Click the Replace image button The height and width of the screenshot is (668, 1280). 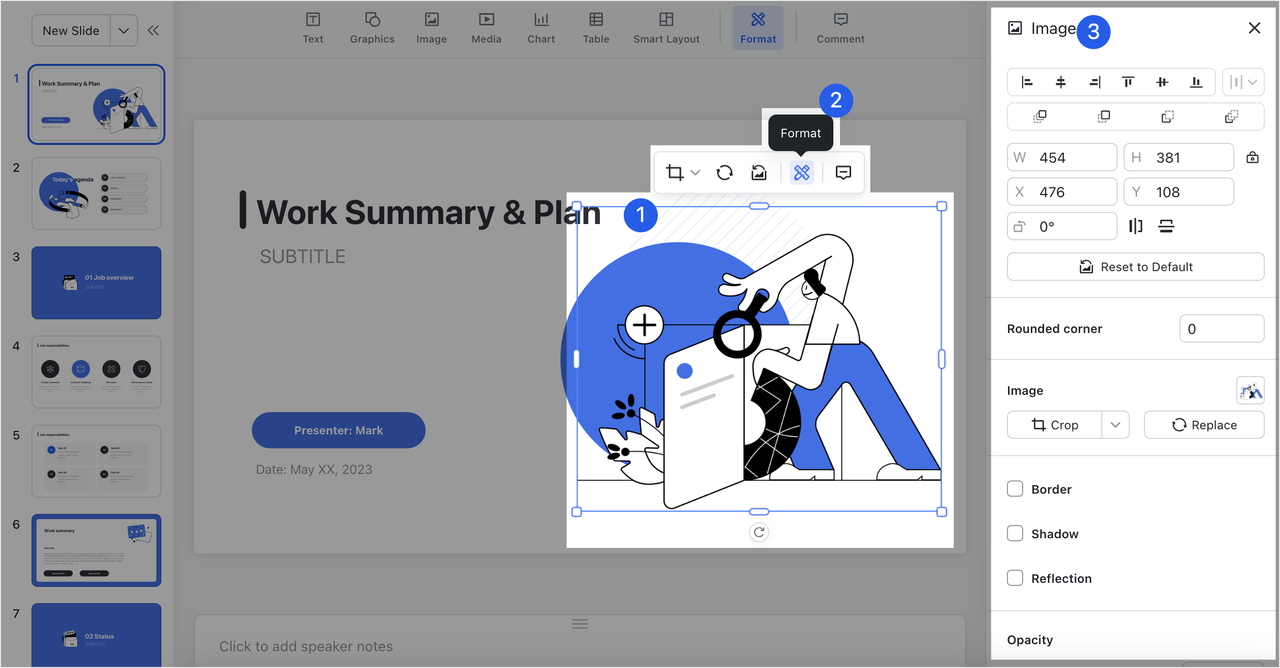(1204, 425)
